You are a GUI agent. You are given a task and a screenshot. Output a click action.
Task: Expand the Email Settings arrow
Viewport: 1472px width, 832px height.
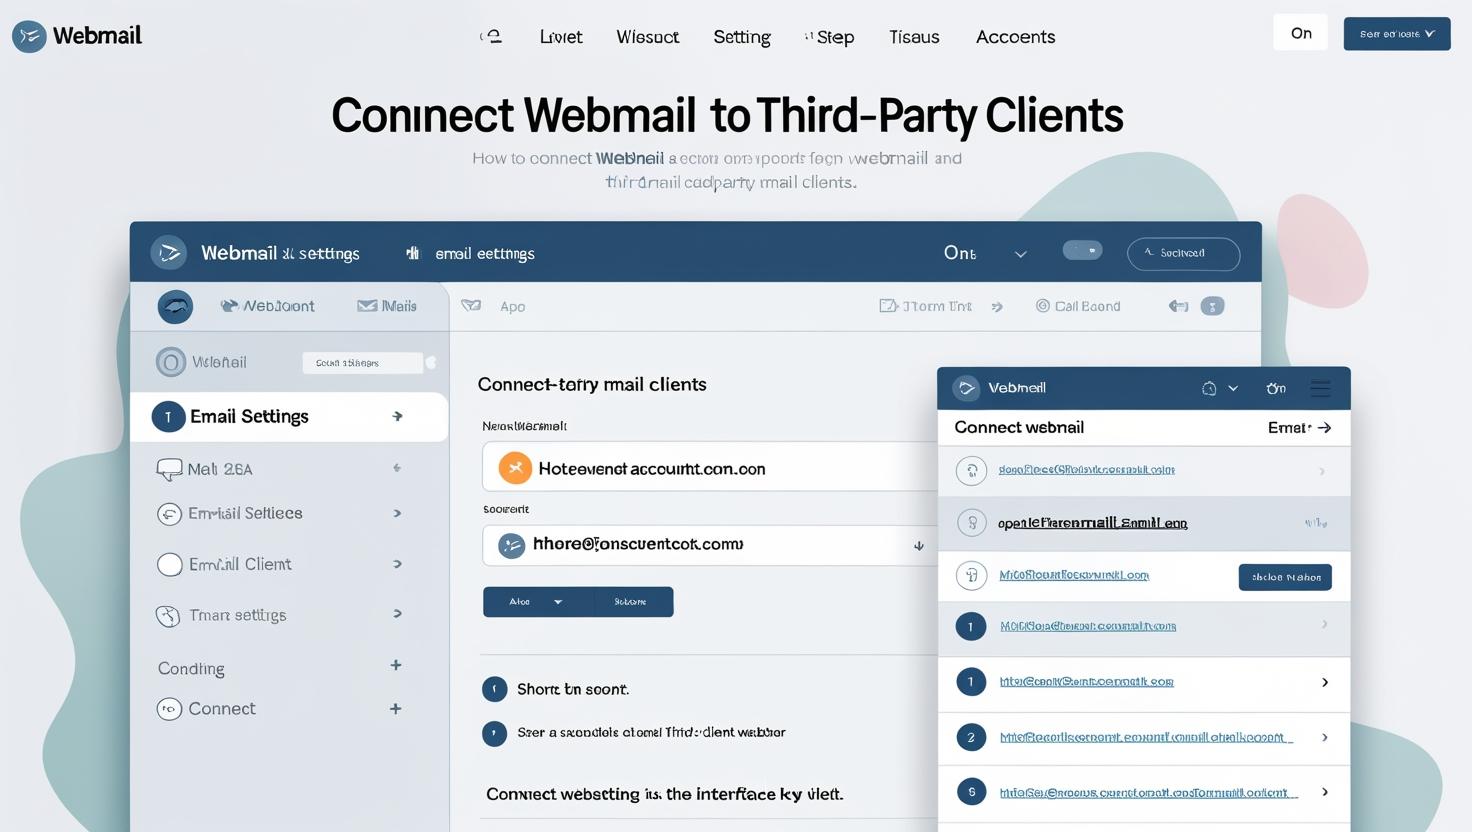[398, 416]
